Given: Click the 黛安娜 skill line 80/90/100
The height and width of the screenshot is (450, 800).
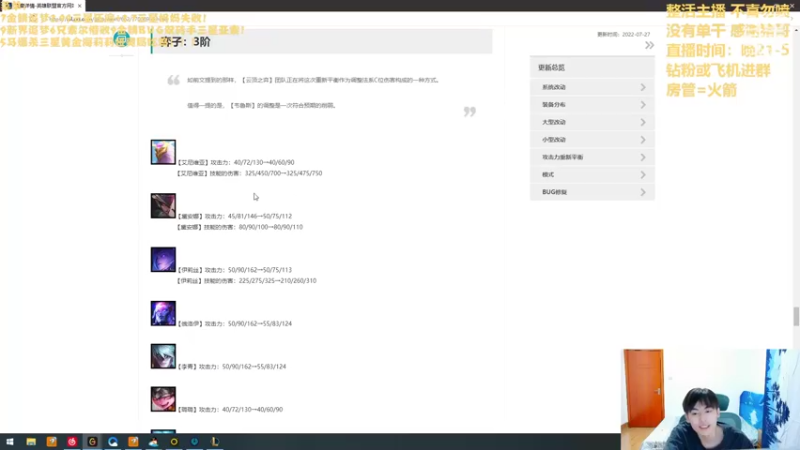Looking at the screenshot, I should pos(240,227).
